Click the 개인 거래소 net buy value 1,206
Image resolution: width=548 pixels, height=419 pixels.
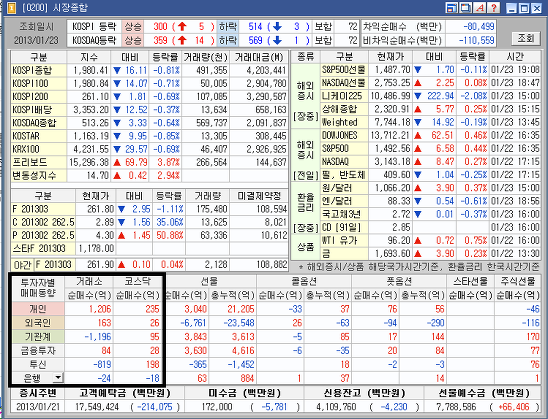pyautogui.click(x=100, y=309)
